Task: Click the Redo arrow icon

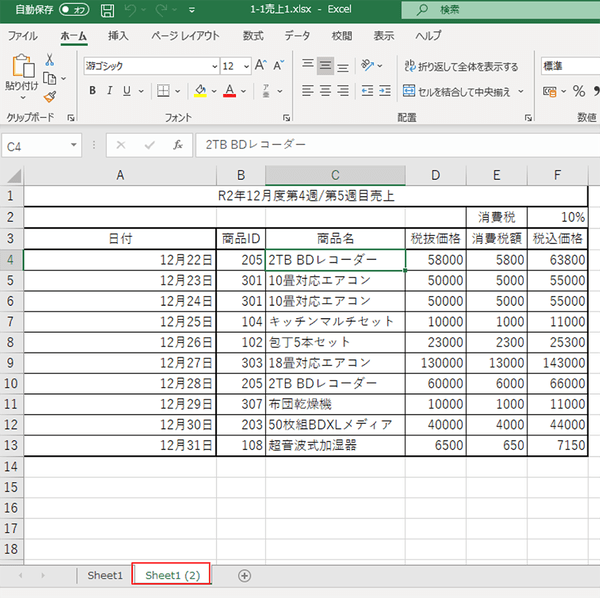Action: click(x=162, y=10)
